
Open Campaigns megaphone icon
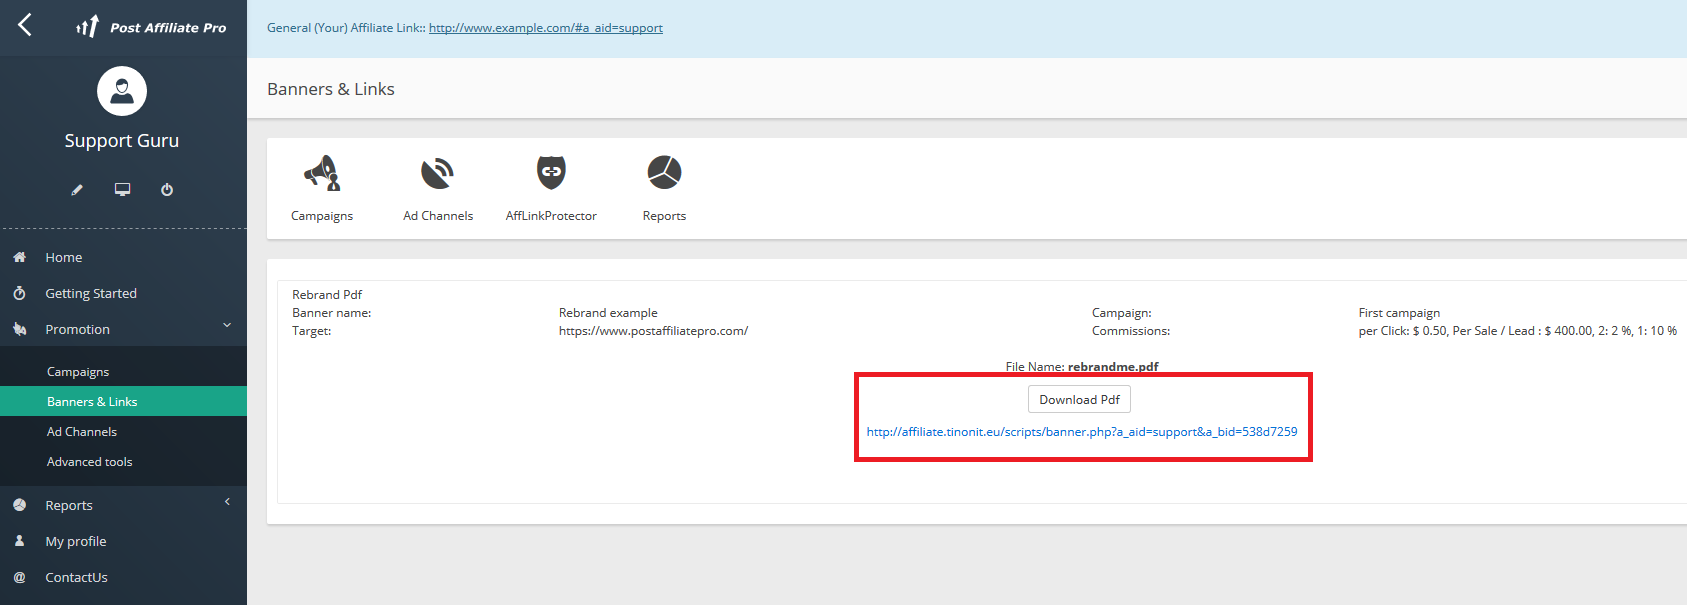(x=322, y=173)
